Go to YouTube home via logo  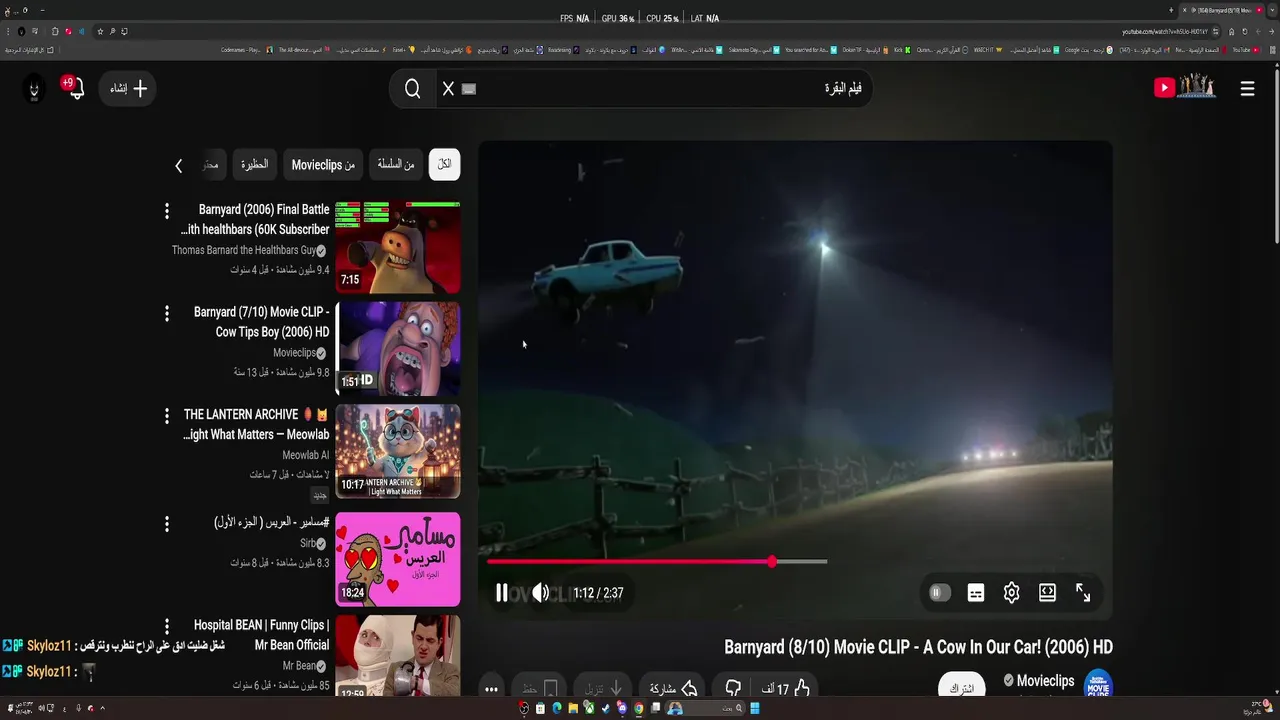click(x=1185, y=88)
